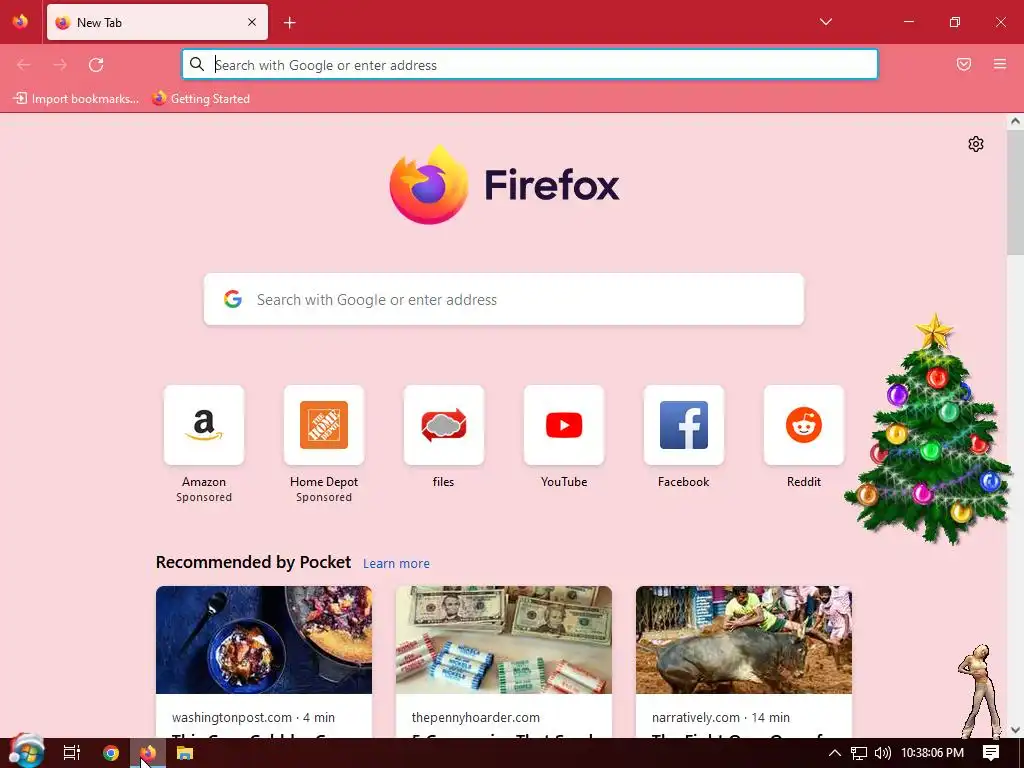Image resolution: width=1024 pixels, height=768 pixels.
Task: Open Home Depot sponsored shortcut tile
Action: (x=324, y=425)
